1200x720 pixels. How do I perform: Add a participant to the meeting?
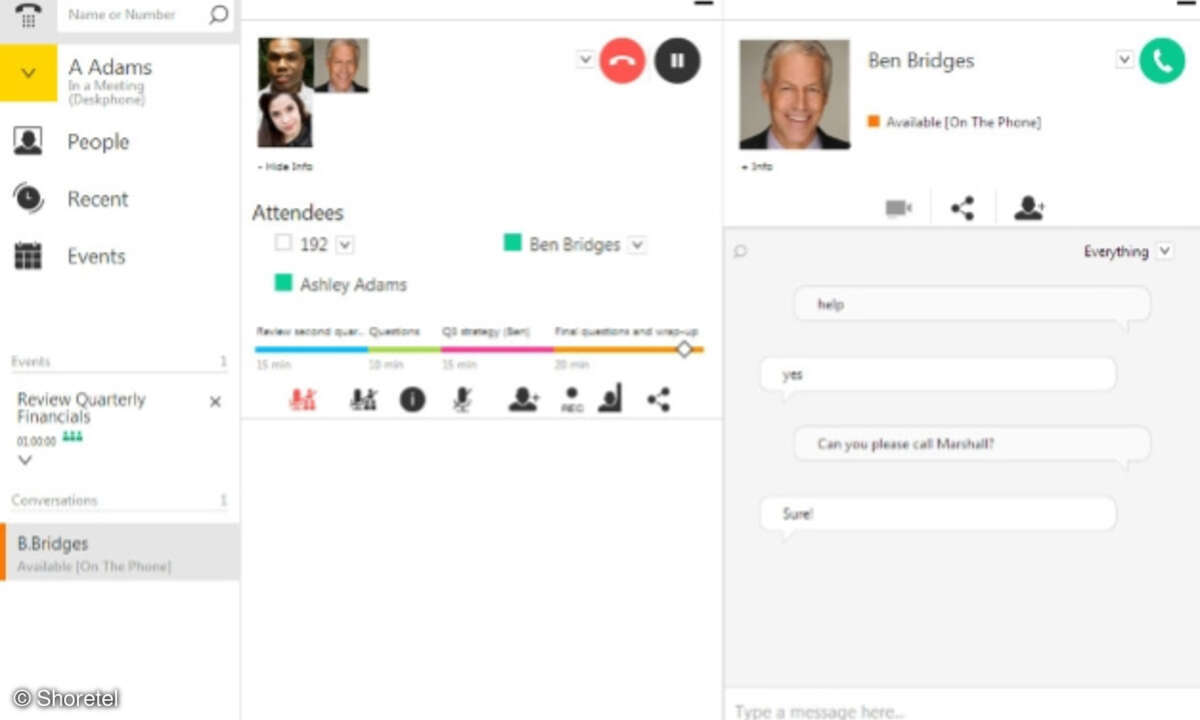(522, 400)
